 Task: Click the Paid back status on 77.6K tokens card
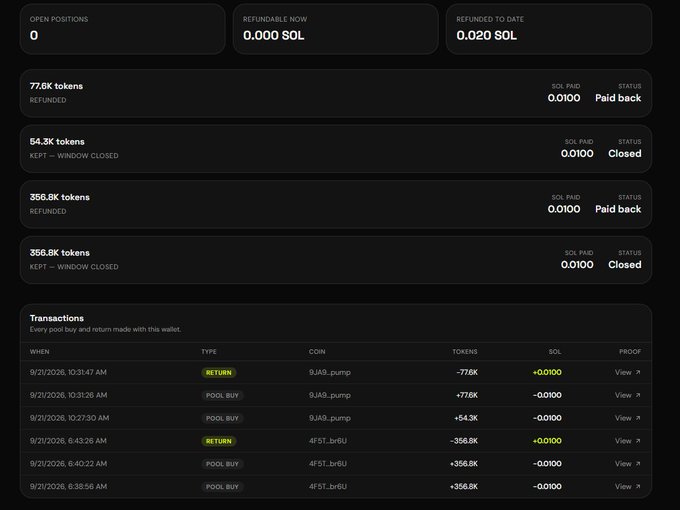pos(618,98)
